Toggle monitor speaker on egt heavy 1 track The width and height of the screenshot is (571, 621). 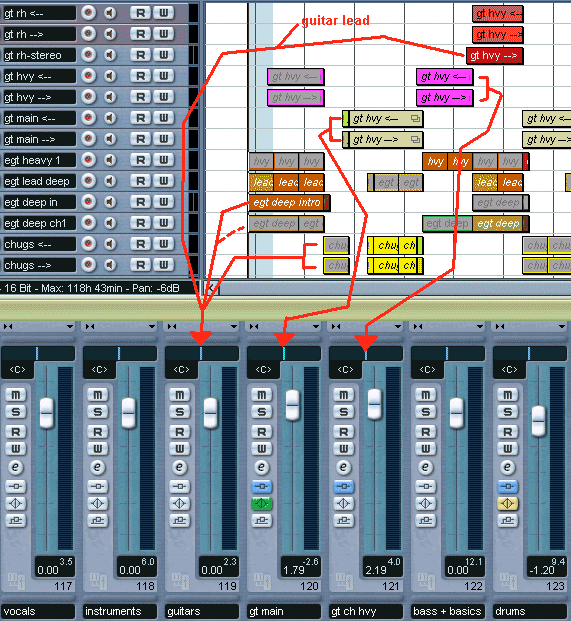(x=110, y=160)
